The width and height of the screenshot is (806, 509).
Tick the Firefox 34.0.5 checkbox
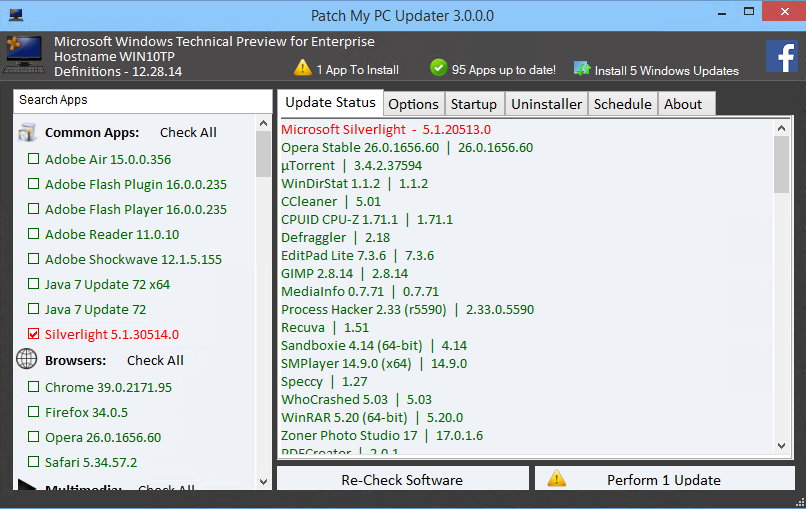[34, 412]
